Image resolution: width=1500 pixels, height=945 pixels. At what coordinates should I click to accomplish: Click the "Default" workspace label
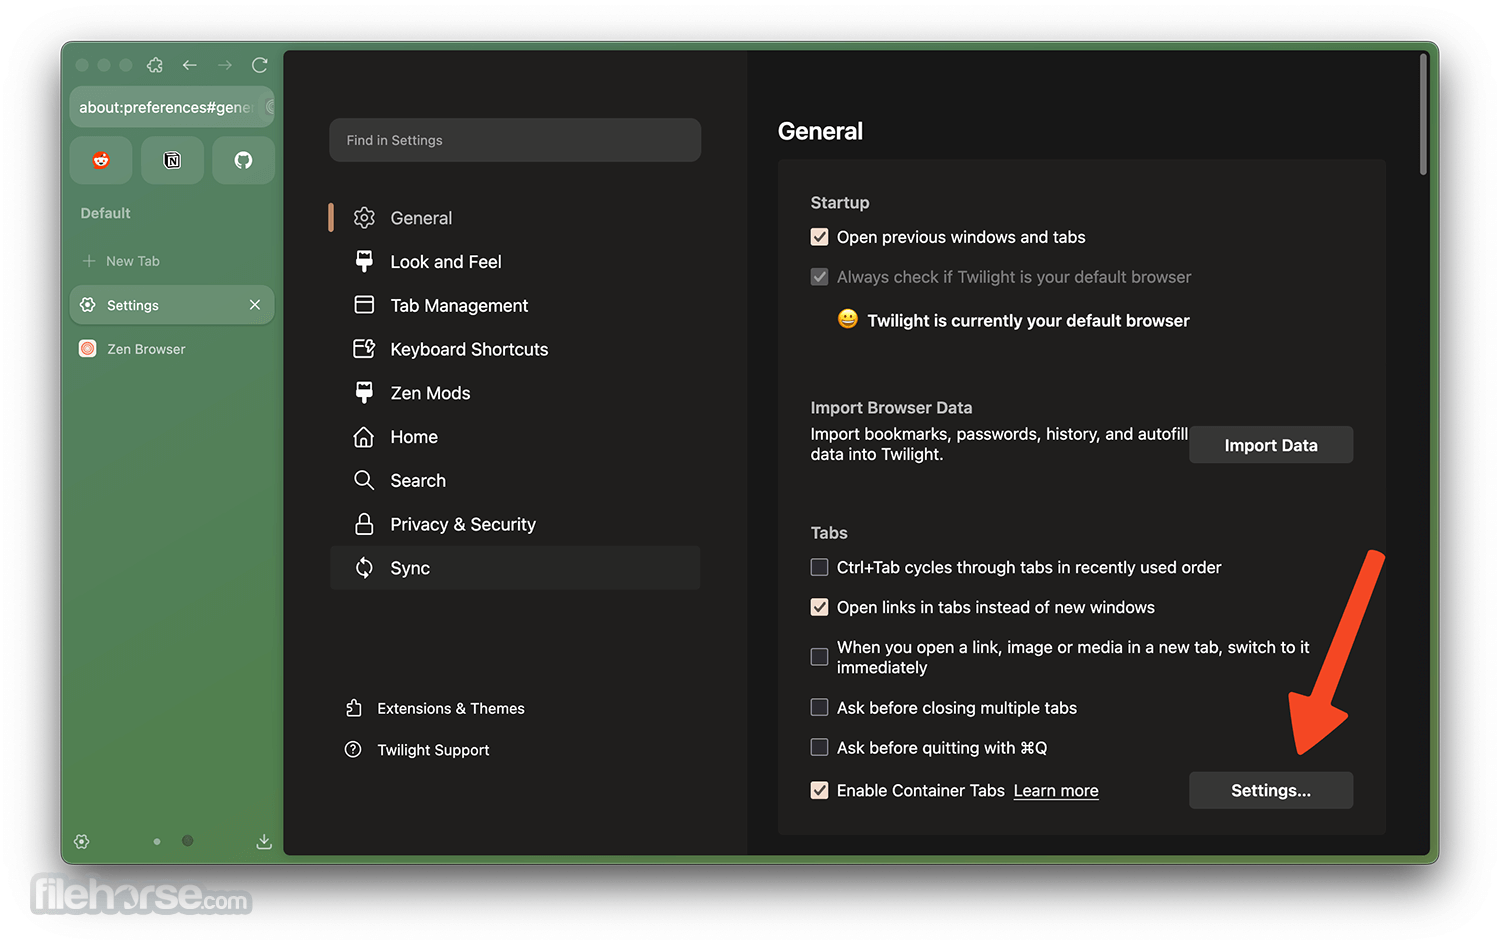tap(105, 213)
